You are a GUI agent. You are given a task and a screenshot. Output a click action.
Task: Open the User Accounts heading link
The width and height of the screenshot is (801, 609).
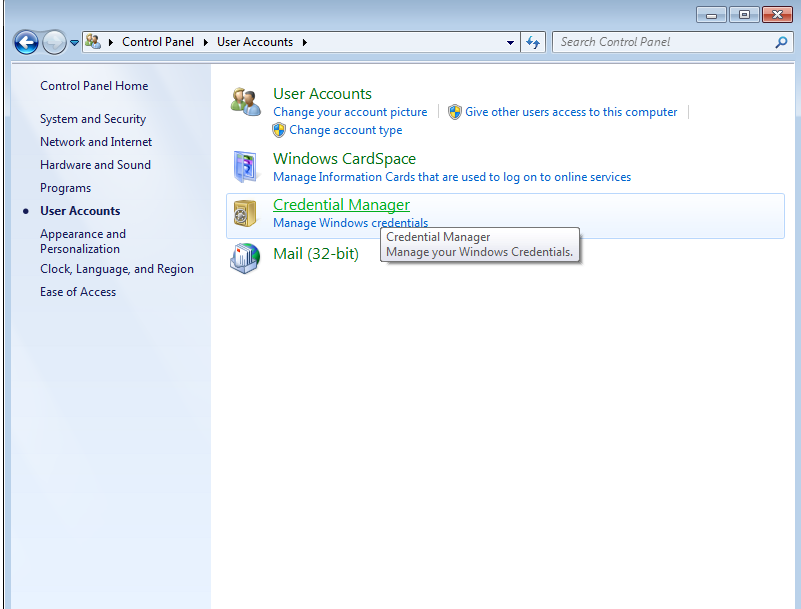[322, 94]
